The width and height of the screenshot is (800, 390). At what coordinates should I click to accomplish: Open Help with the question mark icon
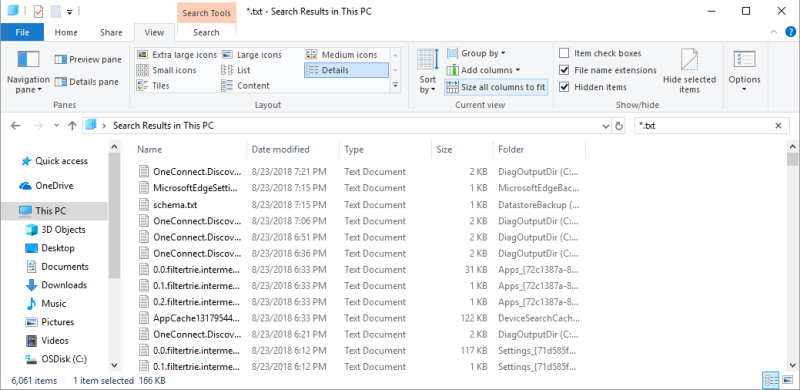click(x=790, y=32)
